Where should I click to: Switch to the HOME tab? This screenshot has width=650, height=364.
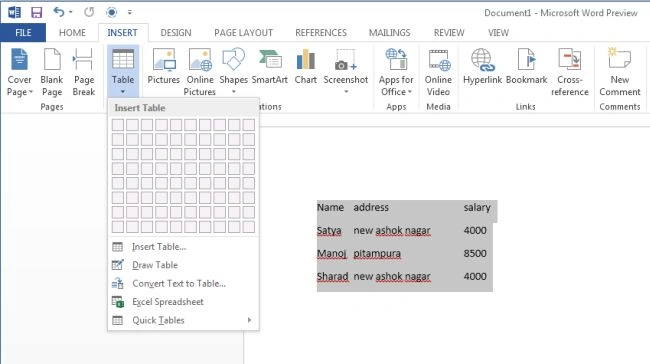point(72,33)
